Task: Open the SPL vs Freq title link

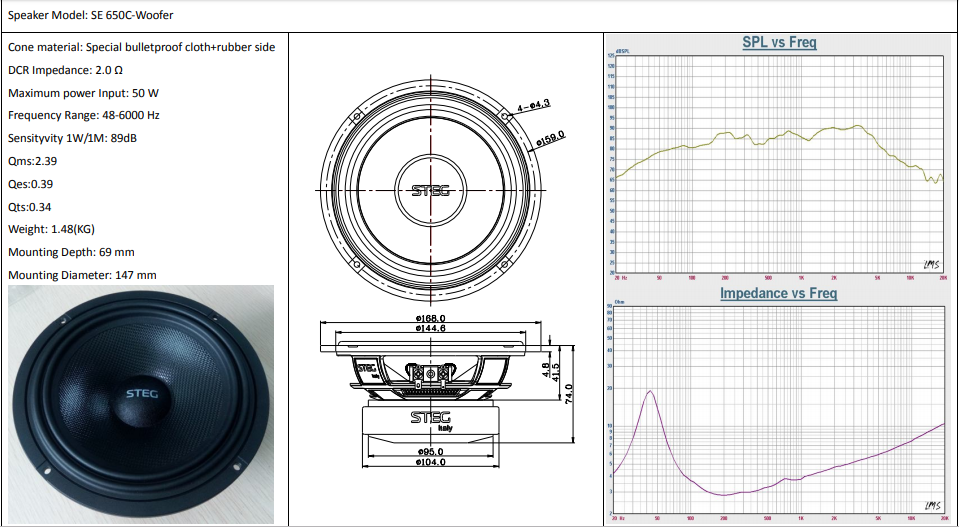Action: (x=779, y=42)
